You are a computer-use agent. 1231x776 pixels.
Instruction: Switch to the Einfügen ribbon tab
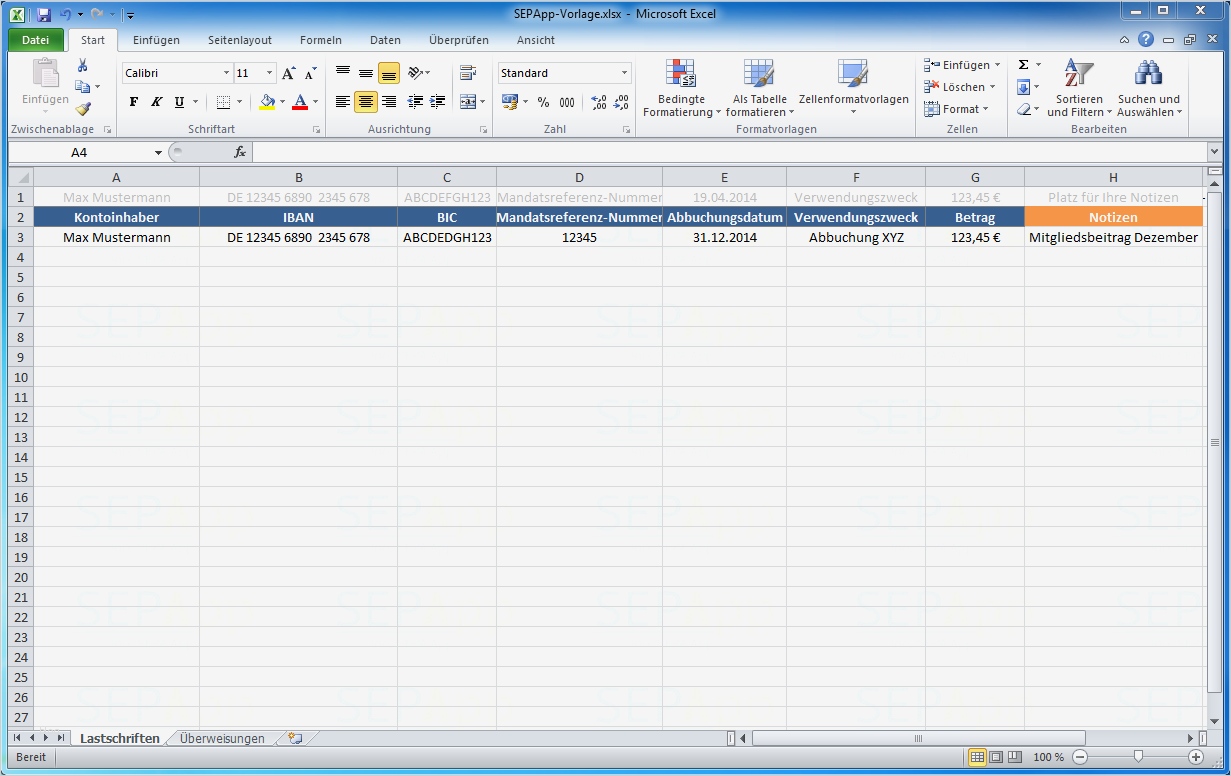click(156, 40)
